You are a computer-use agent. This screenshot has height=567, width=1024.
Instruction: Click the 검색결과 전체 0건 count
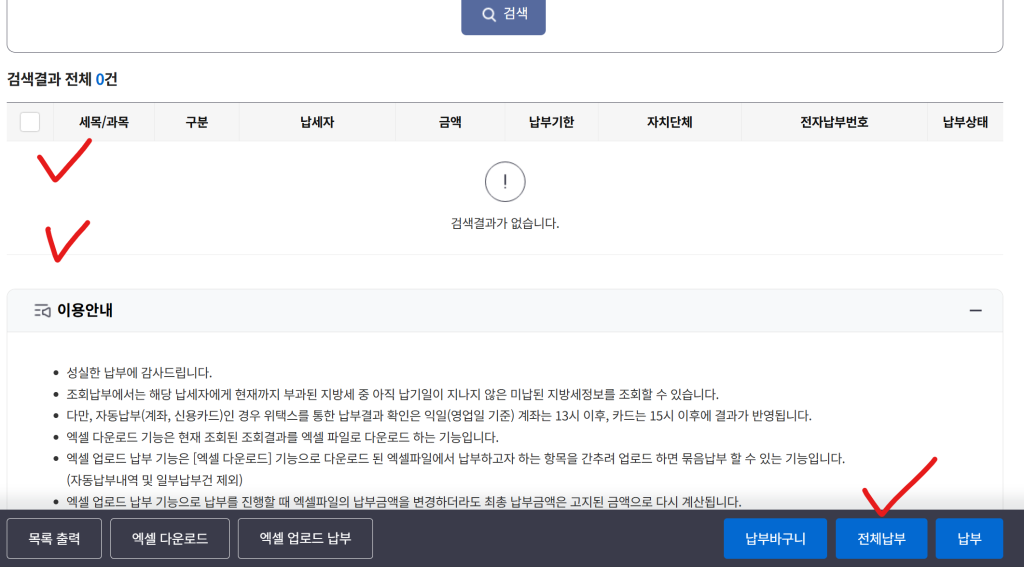click(x=62, y=79)
